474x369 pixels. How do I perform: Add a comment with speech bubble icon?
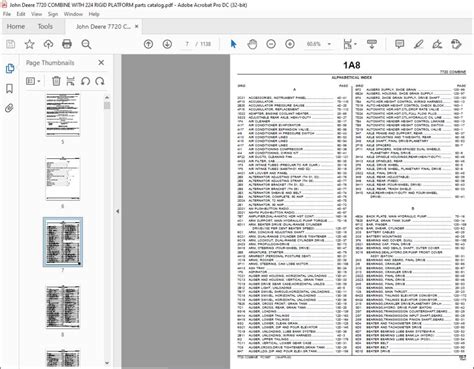(399, 44)
